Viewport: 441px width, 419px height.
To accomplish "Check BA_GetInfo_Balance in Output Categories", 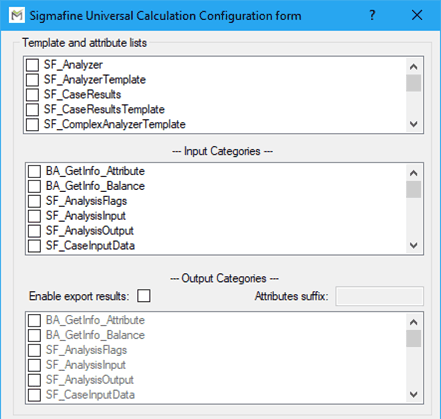I will 34,335.
